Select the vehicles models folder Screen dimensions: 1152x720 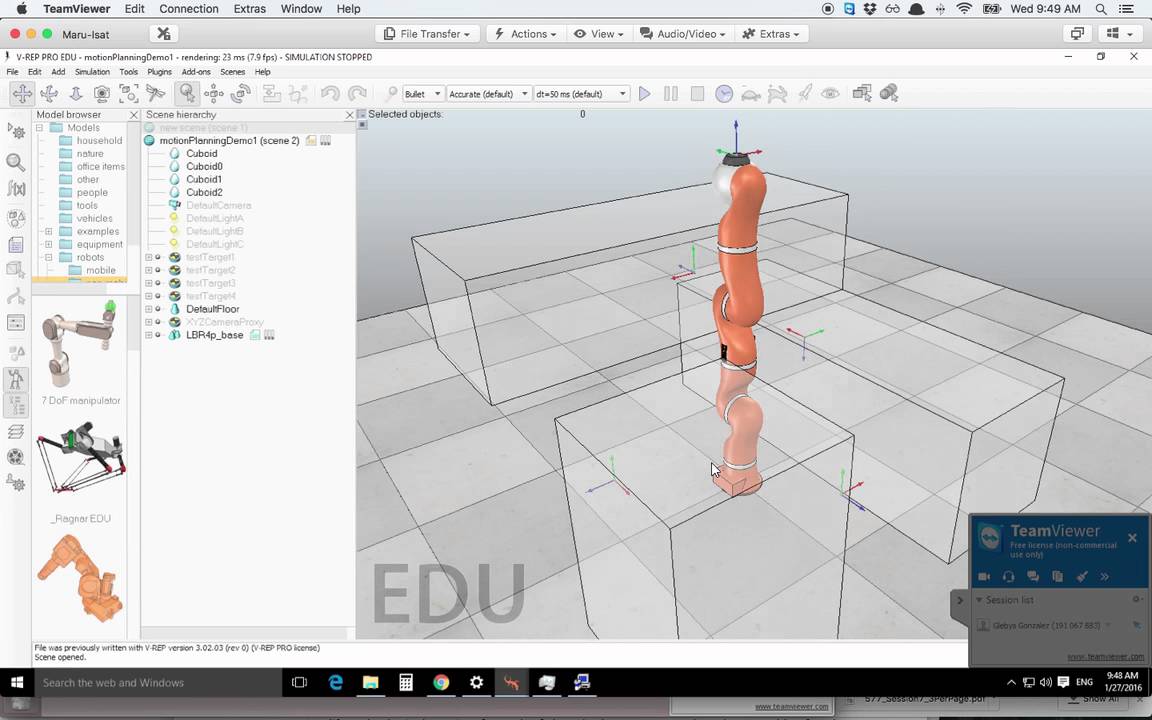point(95,218)
